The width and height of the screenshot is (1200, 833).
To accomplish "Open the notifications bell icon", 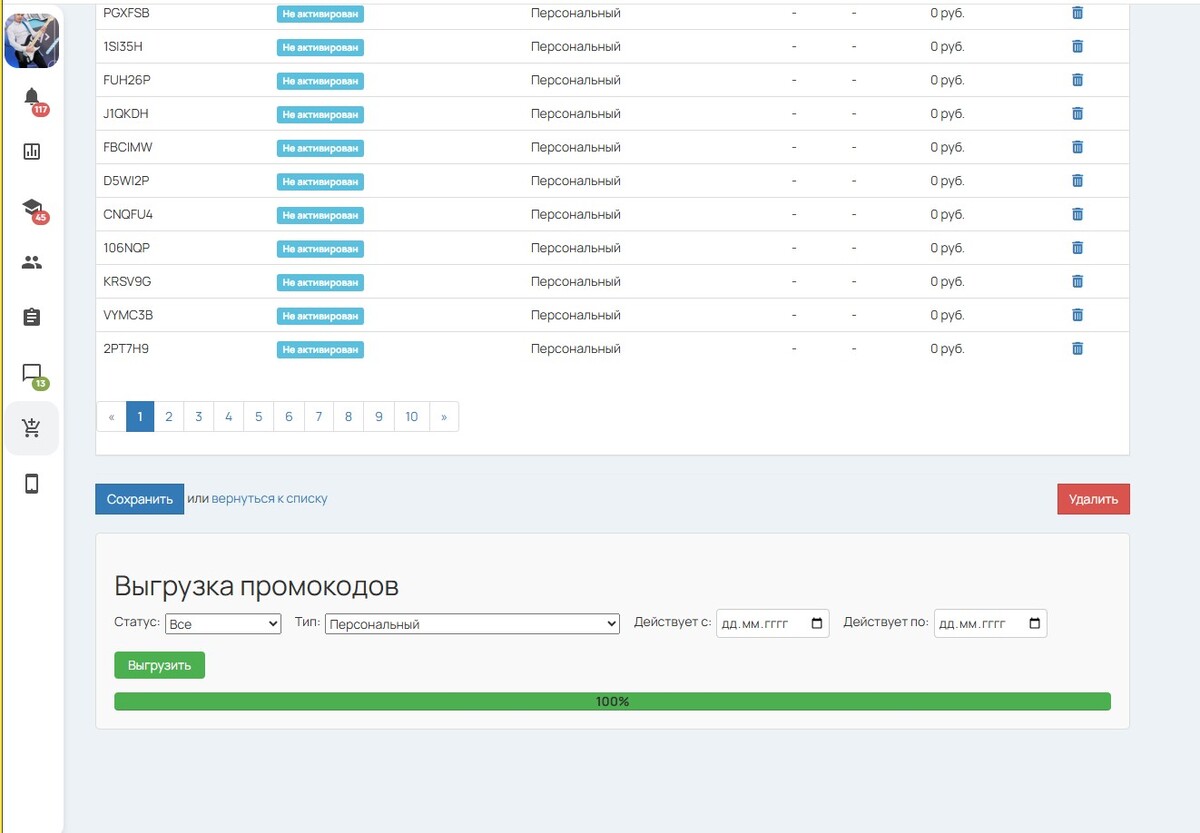I will click(x=32, y=97).
